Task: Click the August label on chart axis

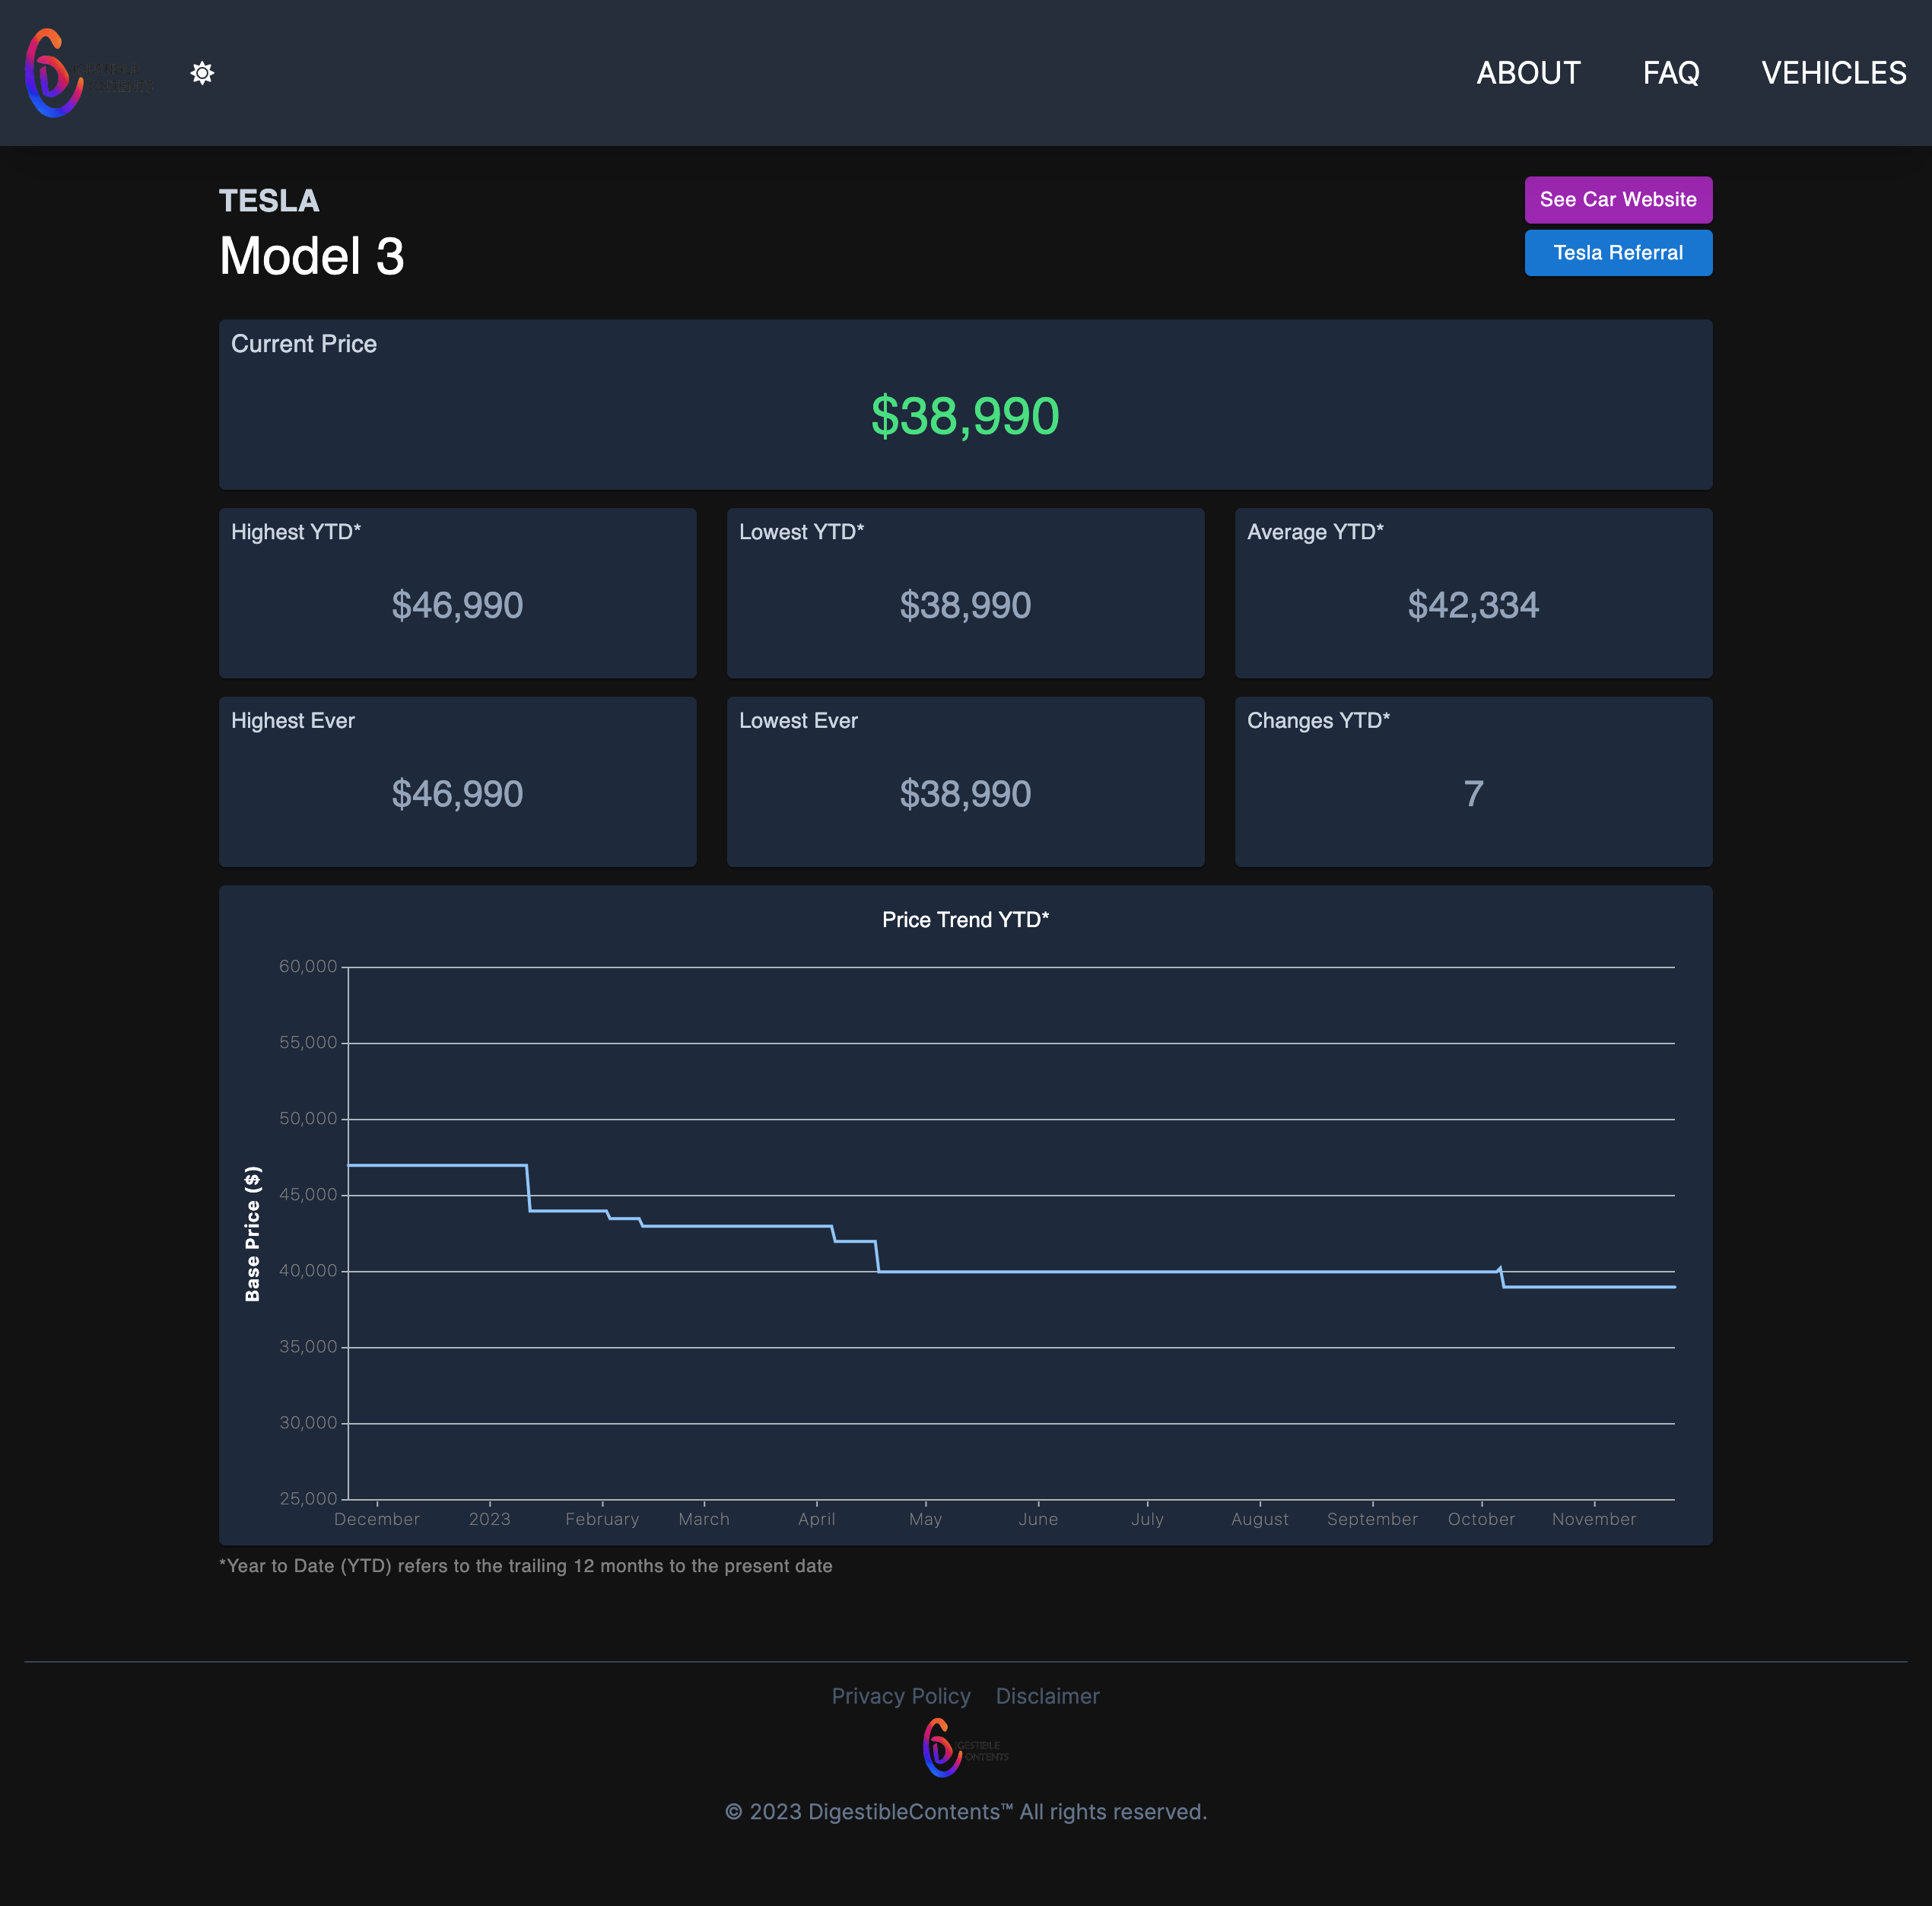Action: point(1260,1519)
